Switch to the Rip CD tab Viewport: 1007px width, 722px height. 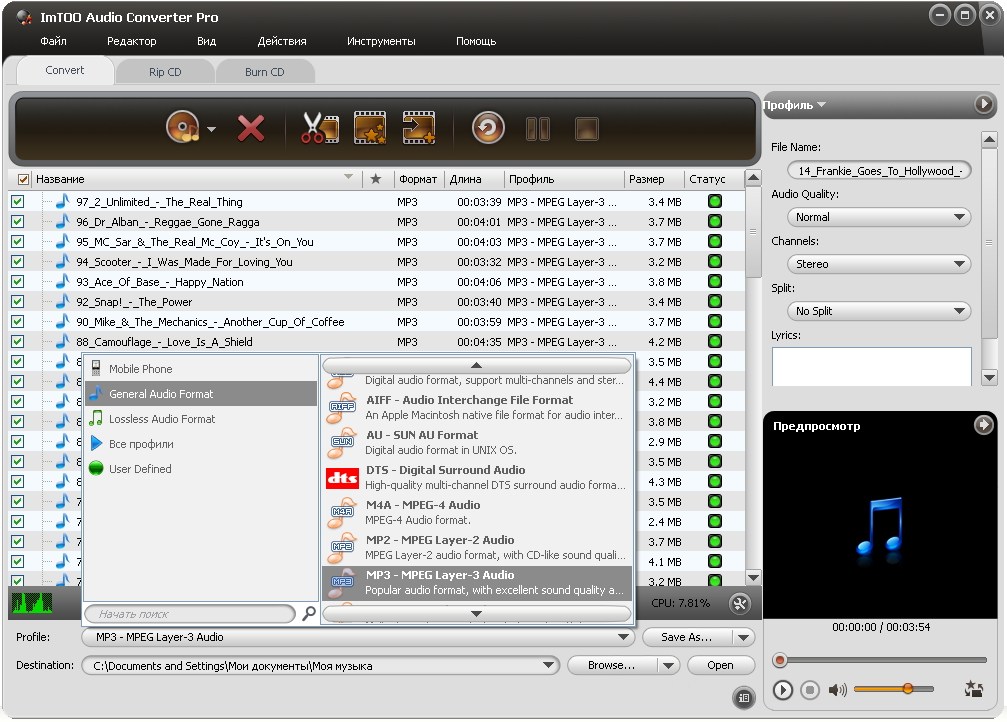[165, 72]
